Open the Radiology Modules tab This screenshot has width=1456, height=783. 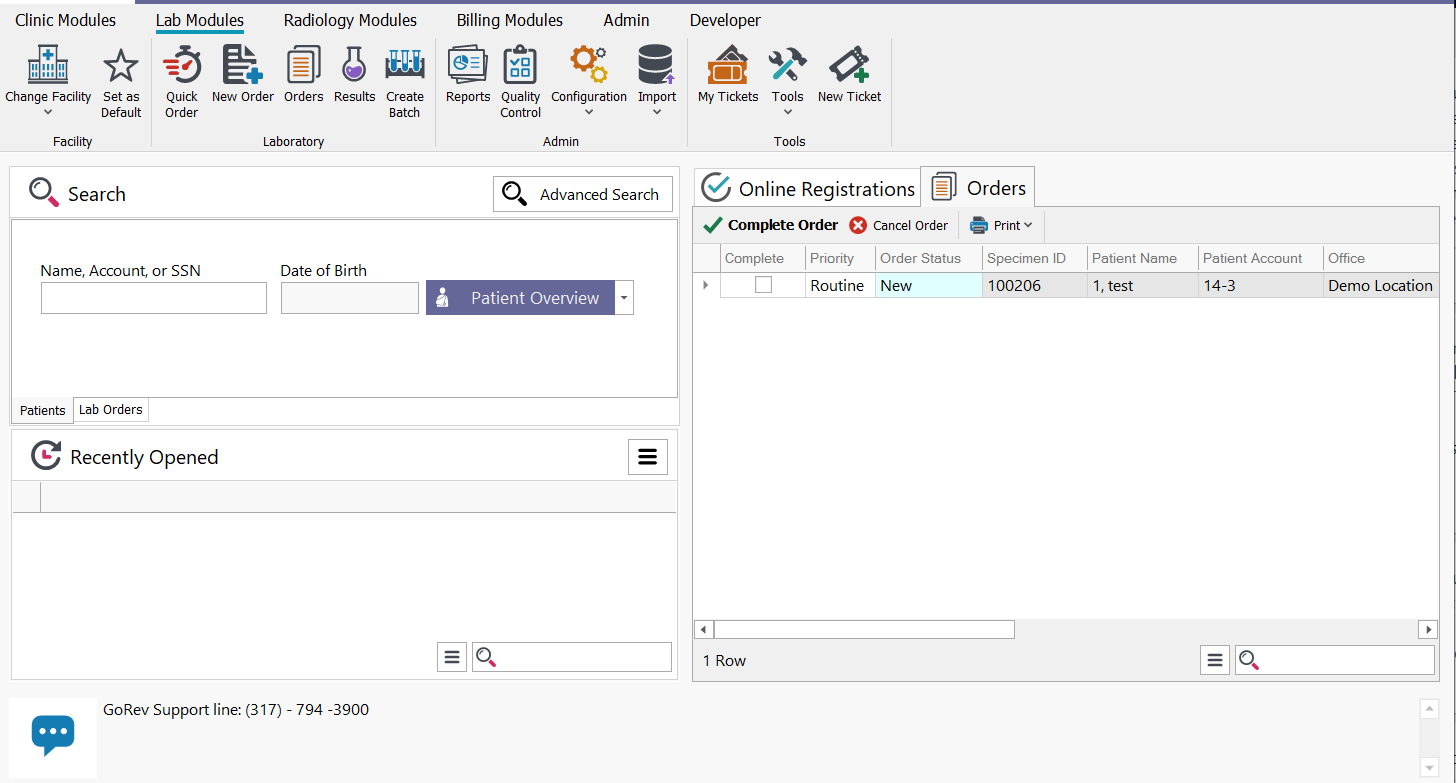(x=350, y=20)
